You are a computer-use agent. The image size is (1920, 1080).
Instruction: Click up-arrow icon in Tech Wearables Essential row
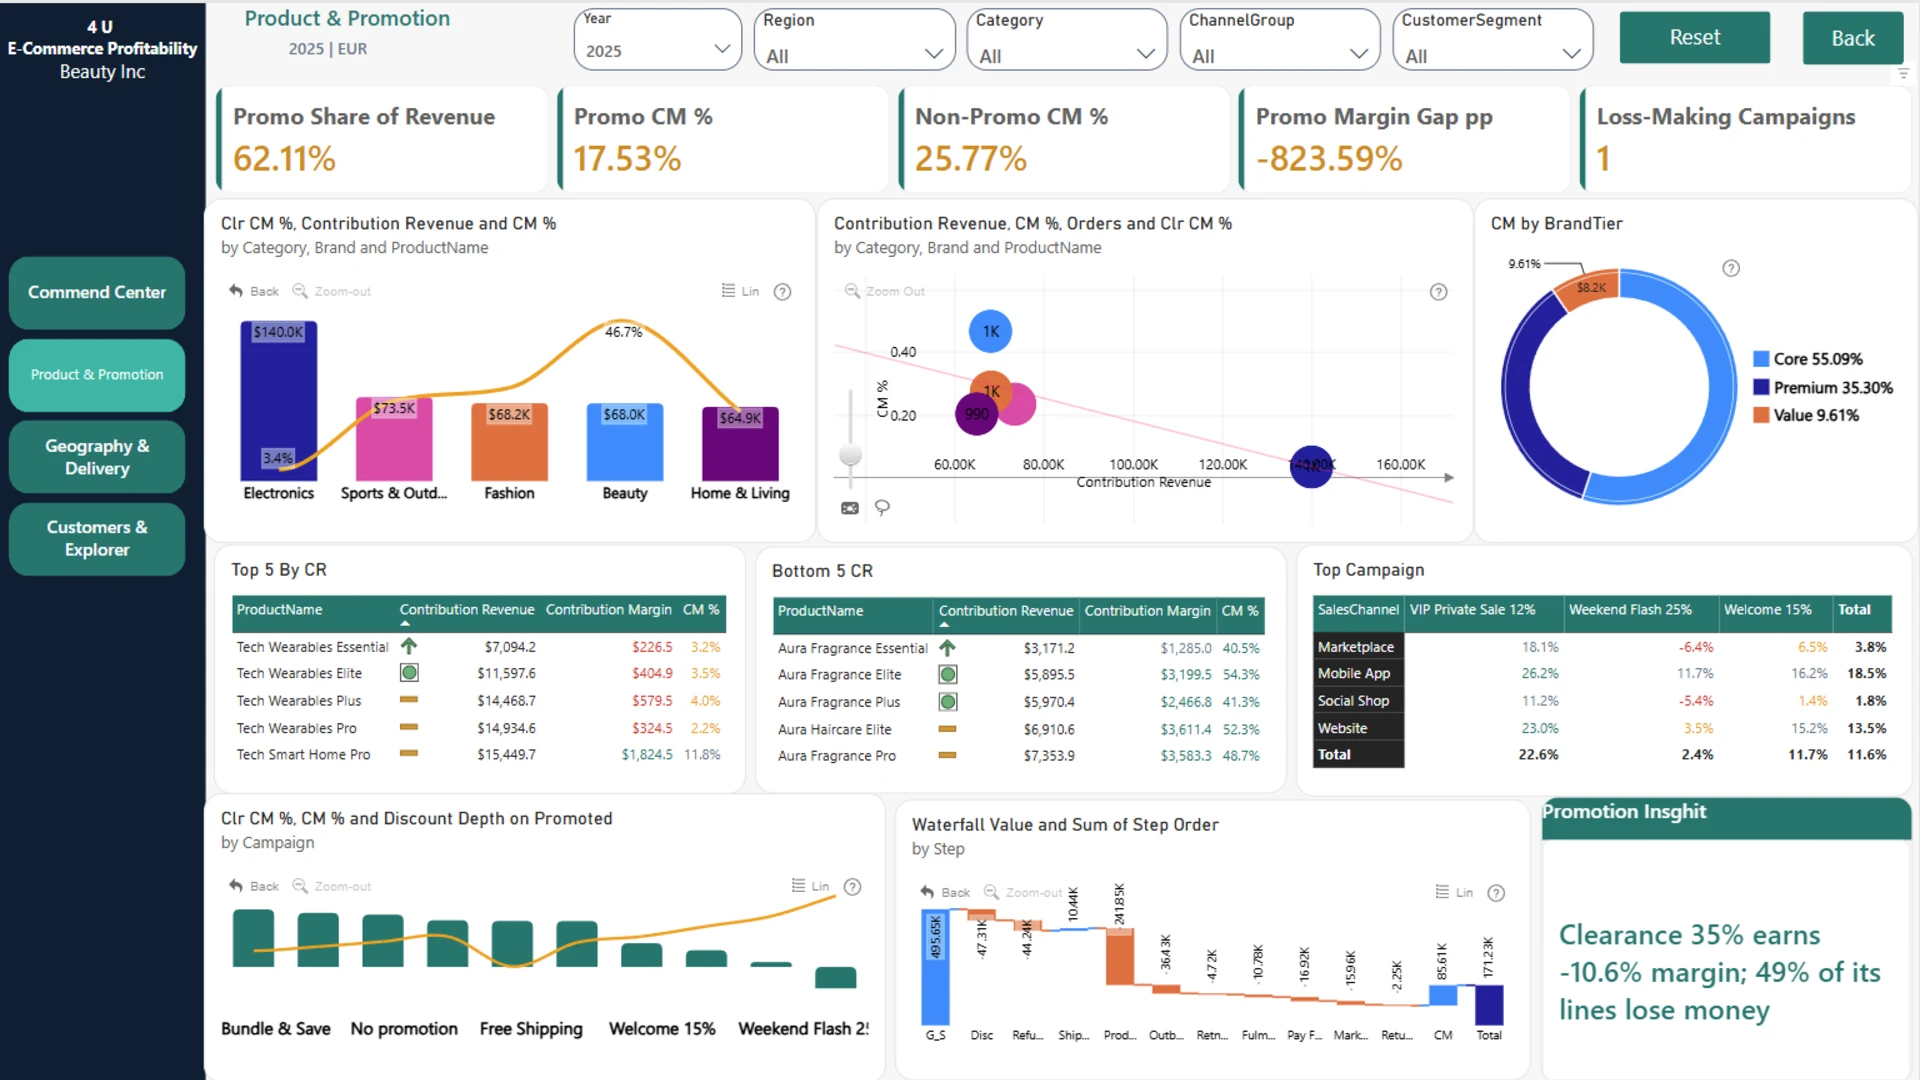[409, 647]
